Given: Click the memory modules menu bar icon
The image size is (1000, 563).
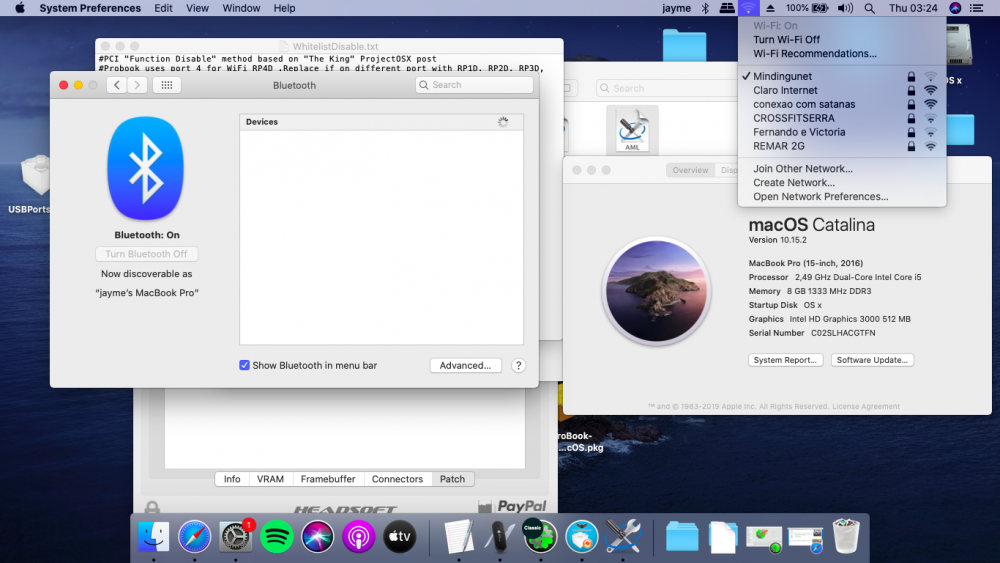Looking at the screenshot, I should (x=726, y=8).
